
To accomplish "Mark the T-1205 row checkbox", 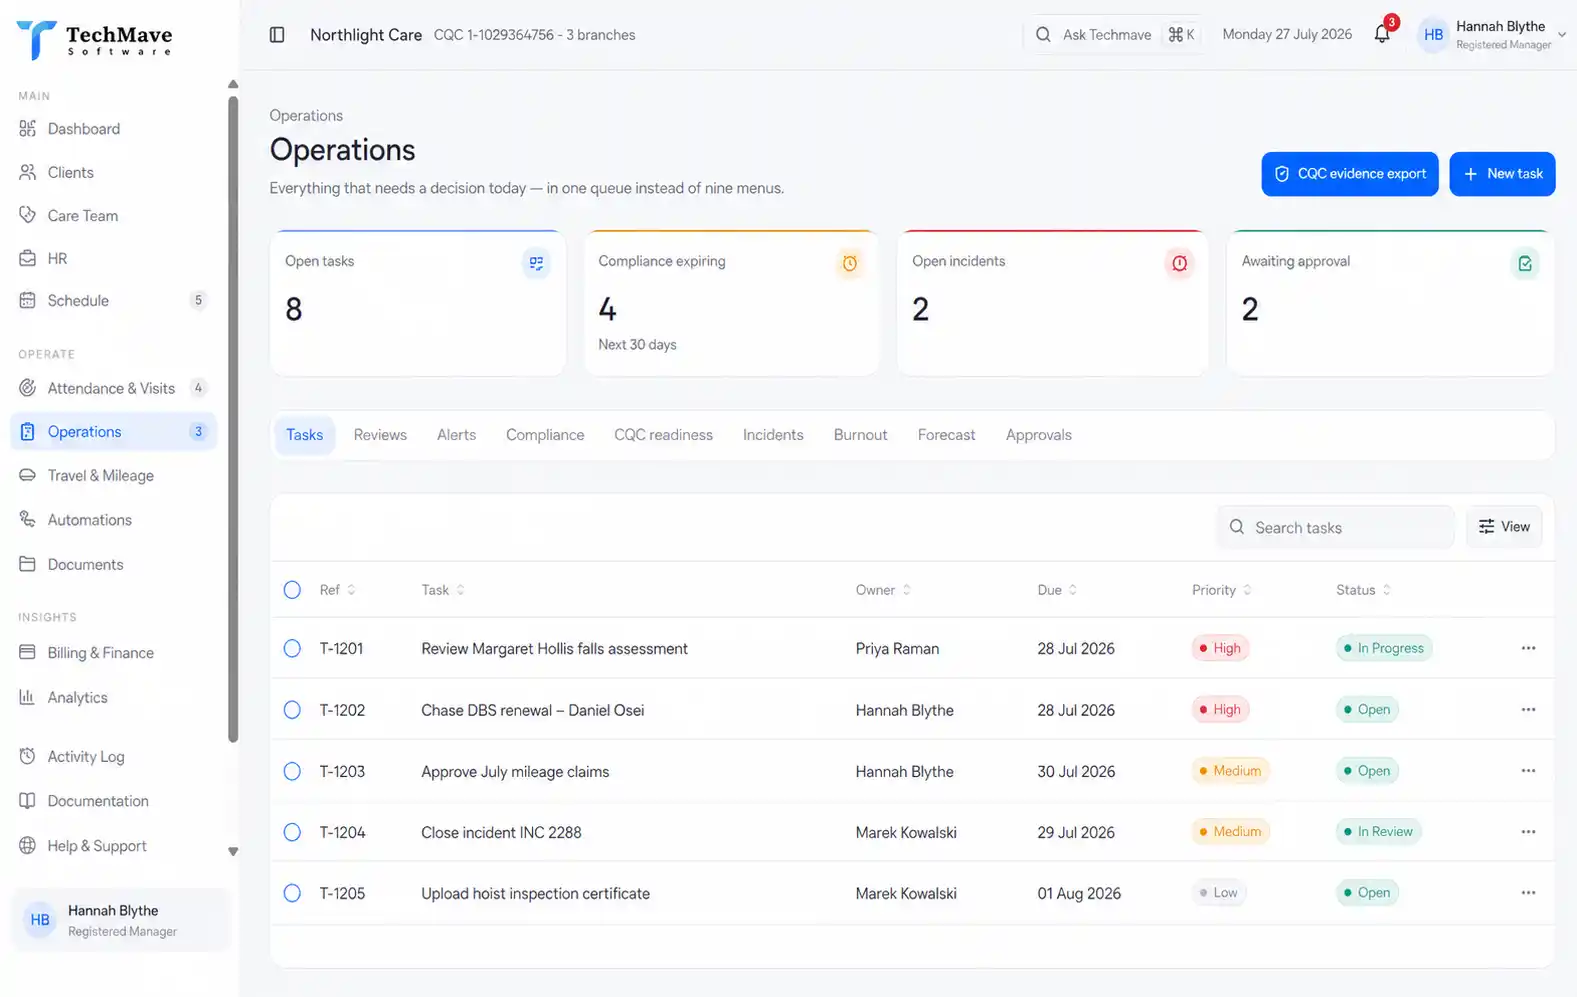I will (292, 893).
